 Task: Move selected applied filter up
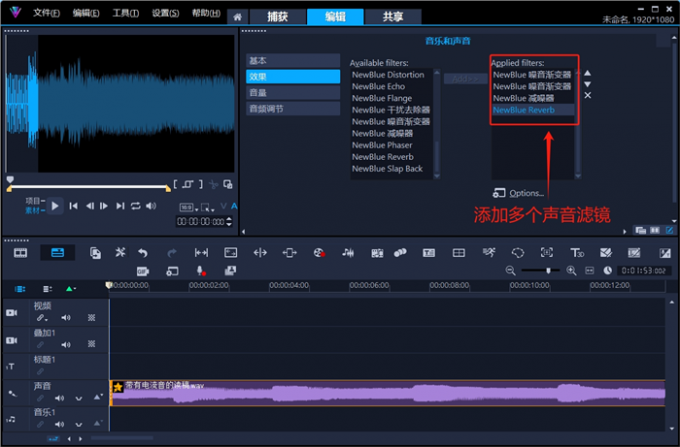coord(587,73)
